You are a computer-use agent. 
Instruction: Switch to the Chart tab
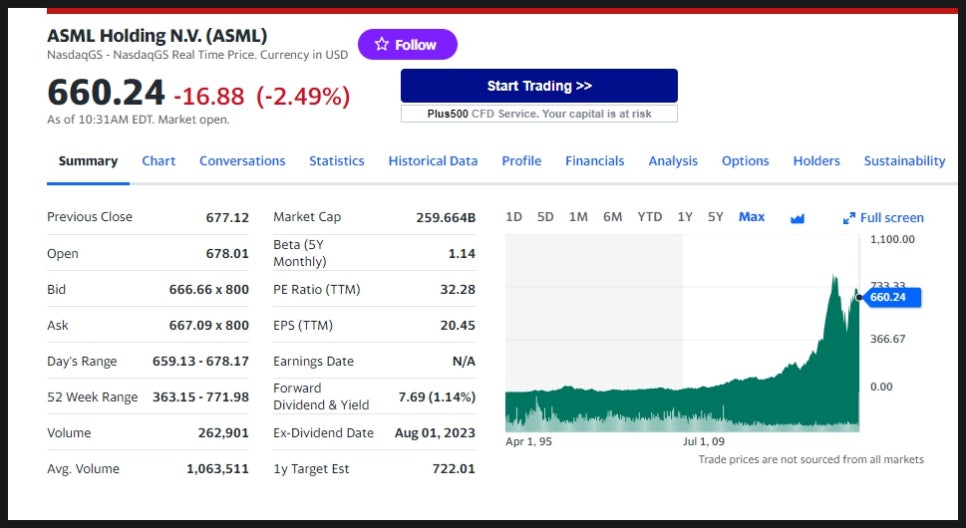coord(158,161)
